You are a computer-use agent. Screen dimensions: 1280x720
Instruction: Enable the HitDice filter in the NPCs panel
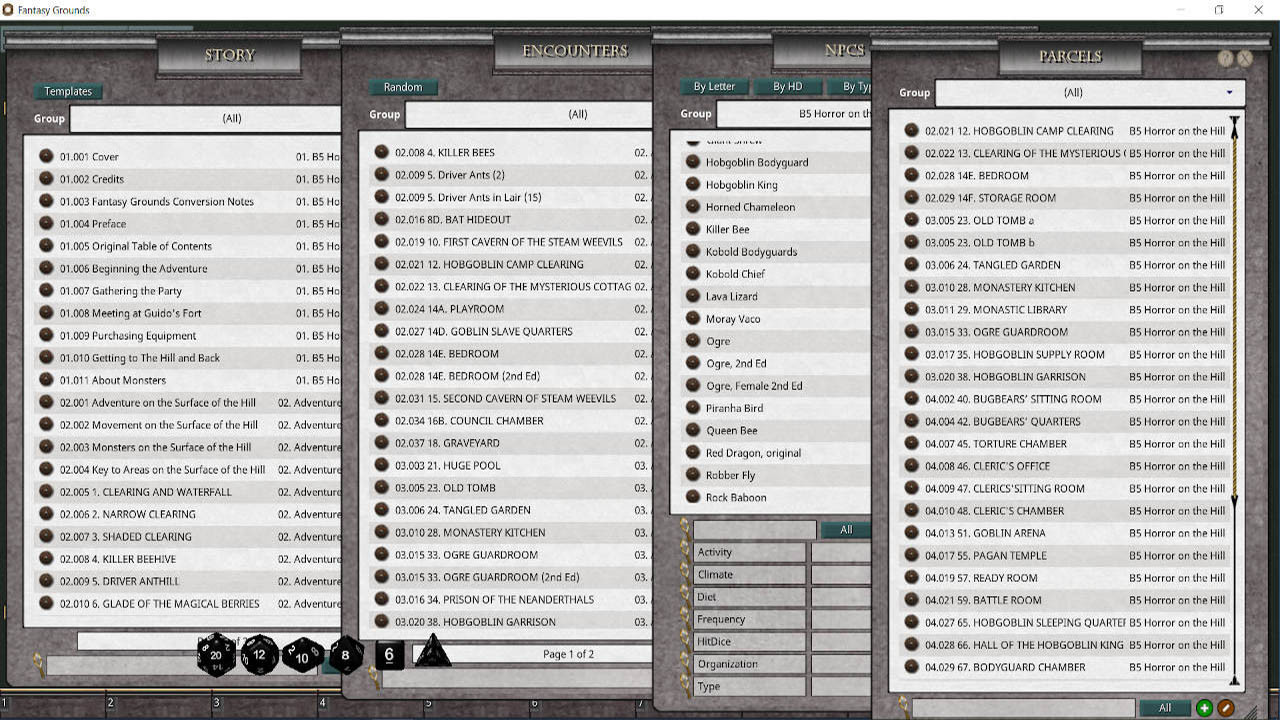[749, 641]
